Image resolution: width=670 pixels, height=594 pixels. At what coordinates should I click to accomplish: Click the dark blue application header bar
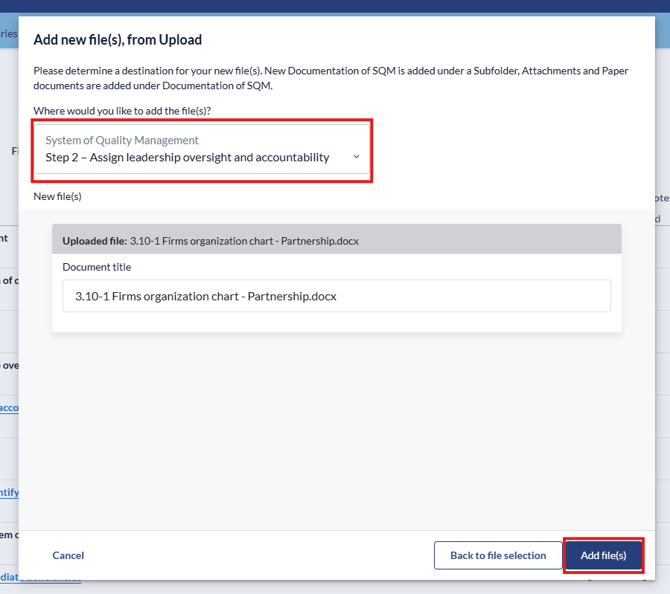point(335,6)
